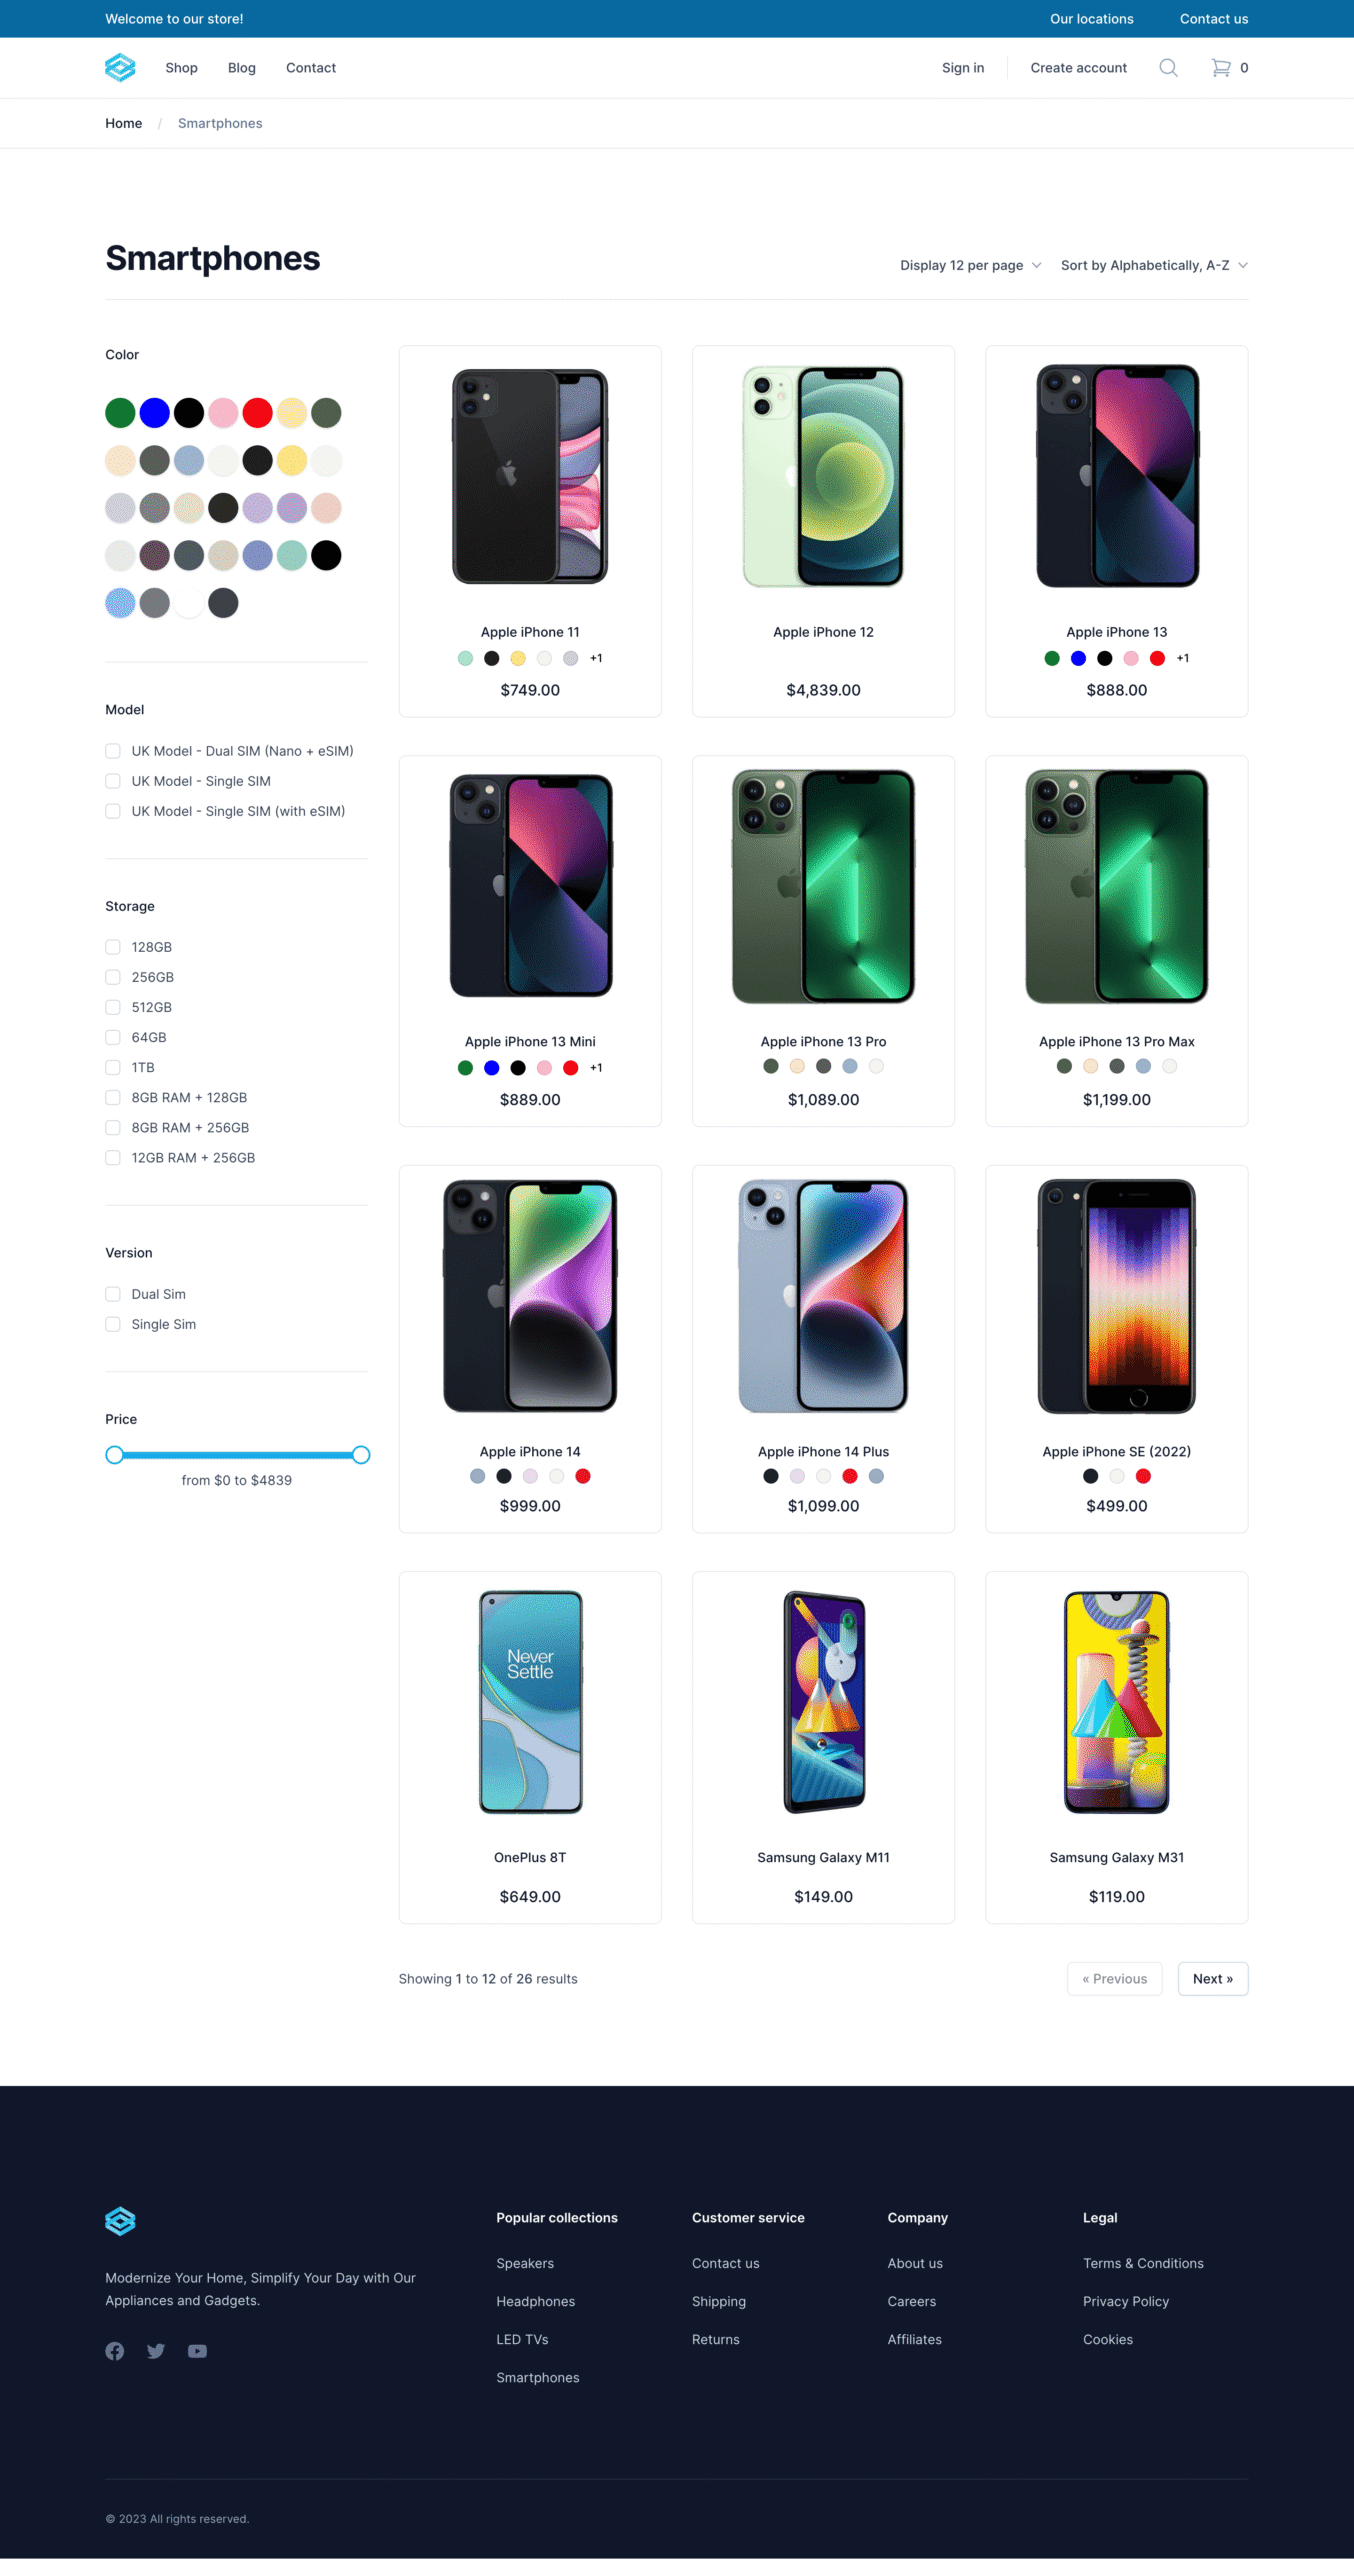Viewport: 1354px width, 2560px height.
Task: Open the shopping cart icon
Action: point(1221,68)
